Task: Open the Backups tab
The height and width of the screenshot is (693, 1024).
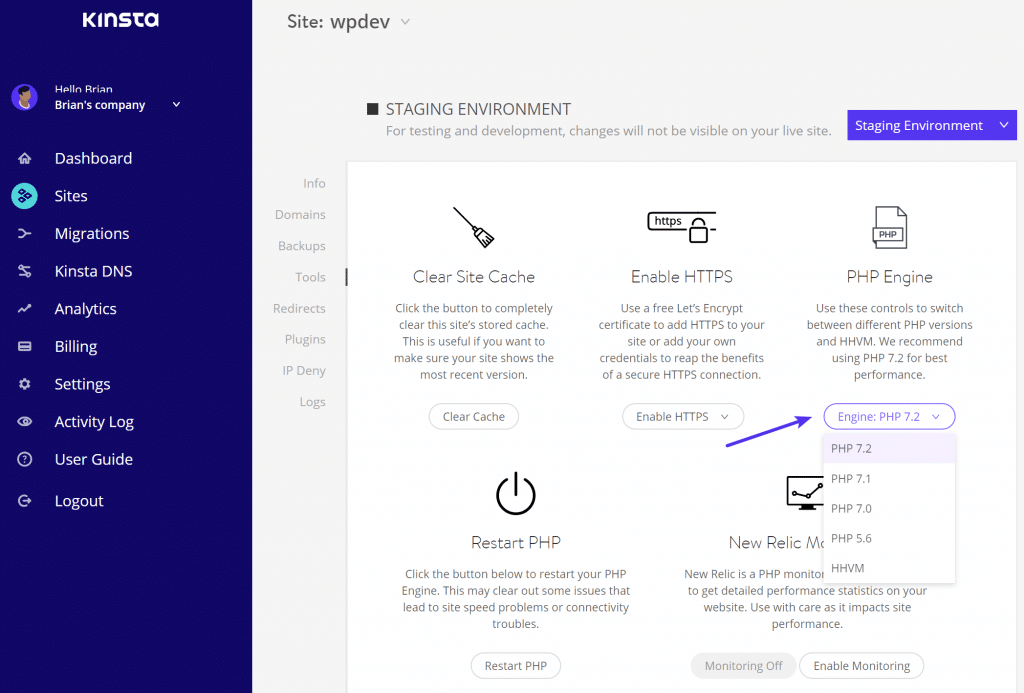Action: point(302,246)
